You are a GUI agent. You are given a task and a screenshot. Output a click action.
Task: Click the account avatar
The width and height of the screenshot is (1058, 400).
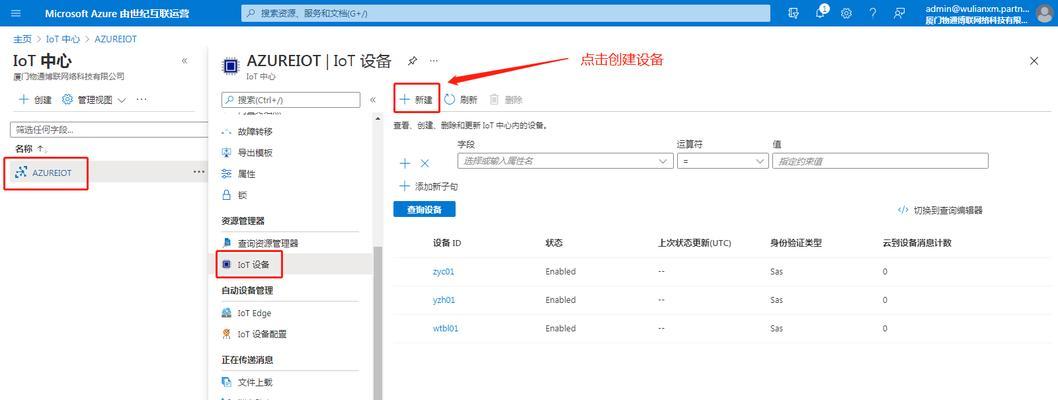(x=1045, y=13)
